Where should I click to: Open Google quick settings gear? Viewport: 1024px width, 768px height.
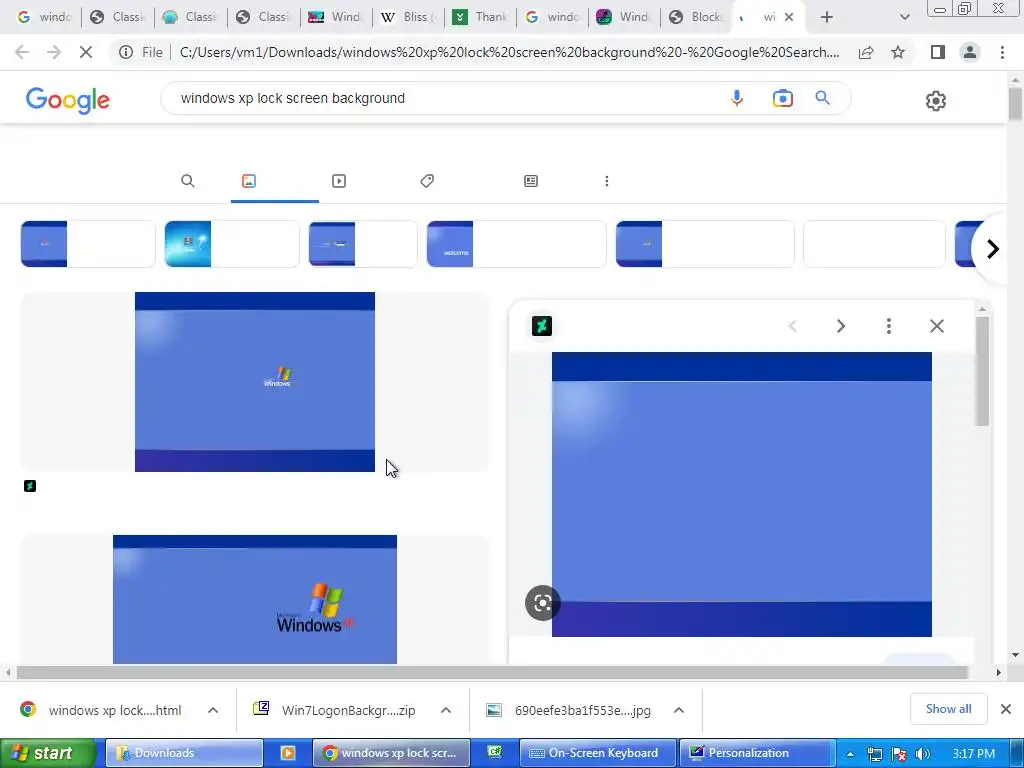935,101
